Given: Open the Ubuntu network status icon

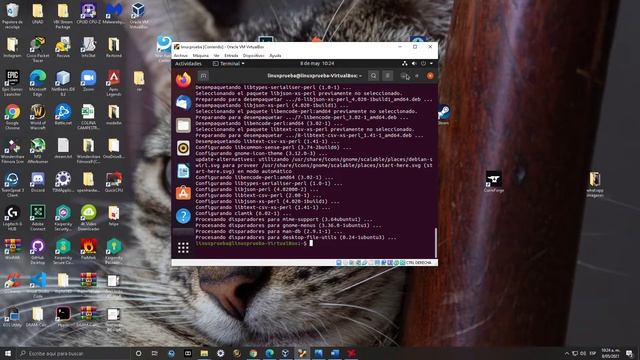Looking at the screenshot, I should pos(404,64).
